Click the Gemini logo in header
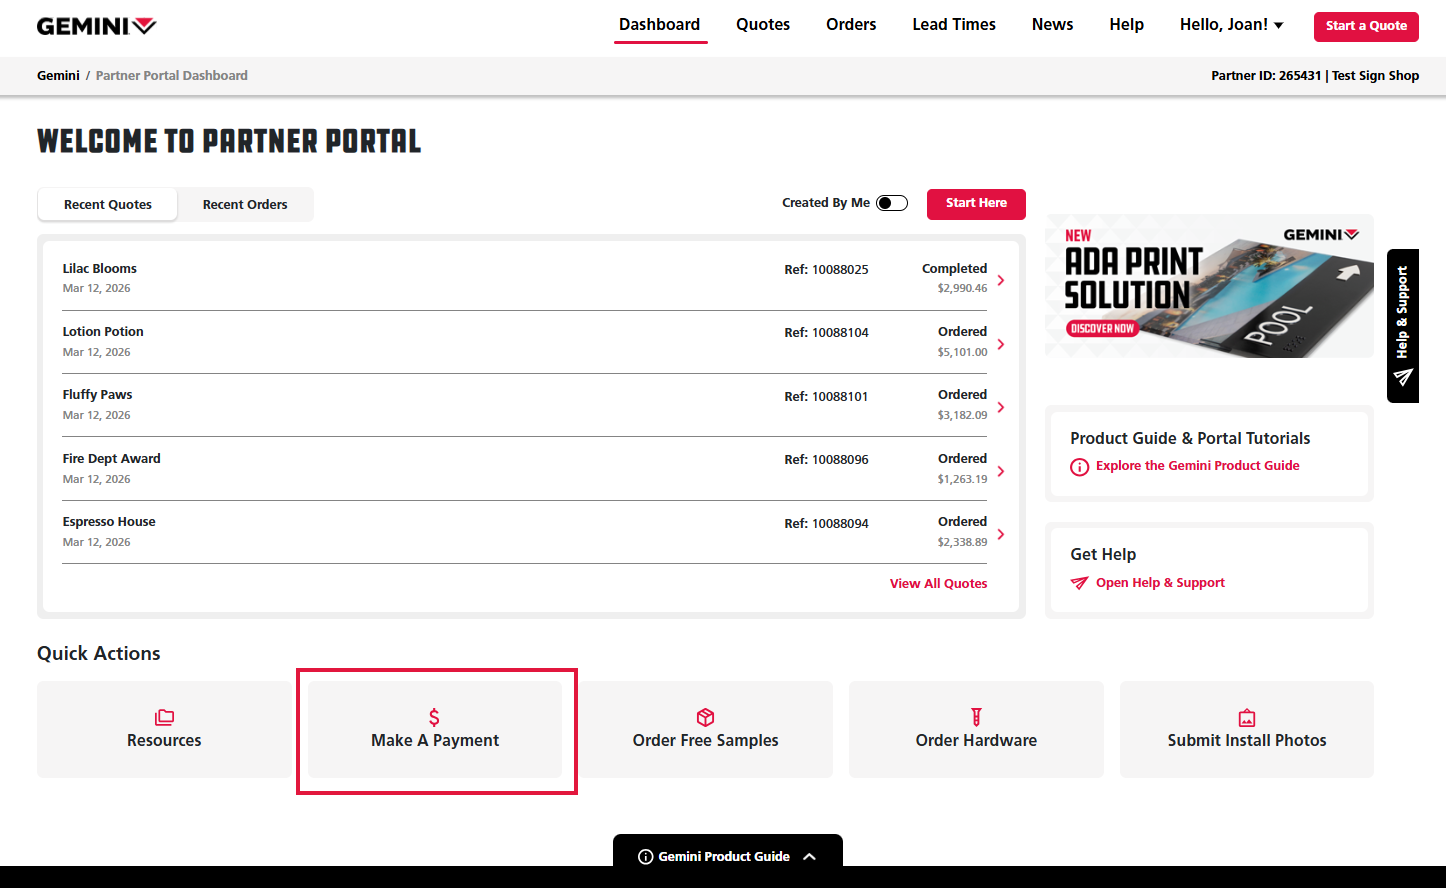This screenshot has height=888, width=1446. [97, 26]
